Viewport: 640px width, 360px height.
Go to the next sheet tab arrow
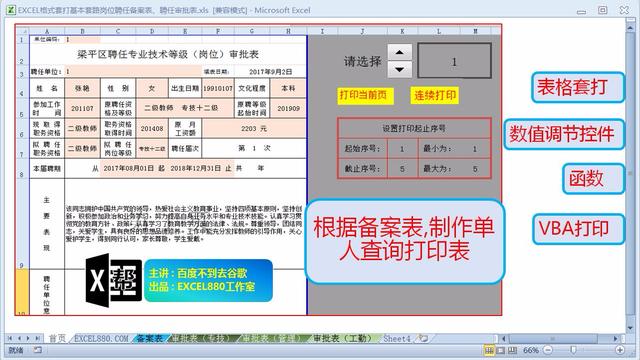[29, 338]
